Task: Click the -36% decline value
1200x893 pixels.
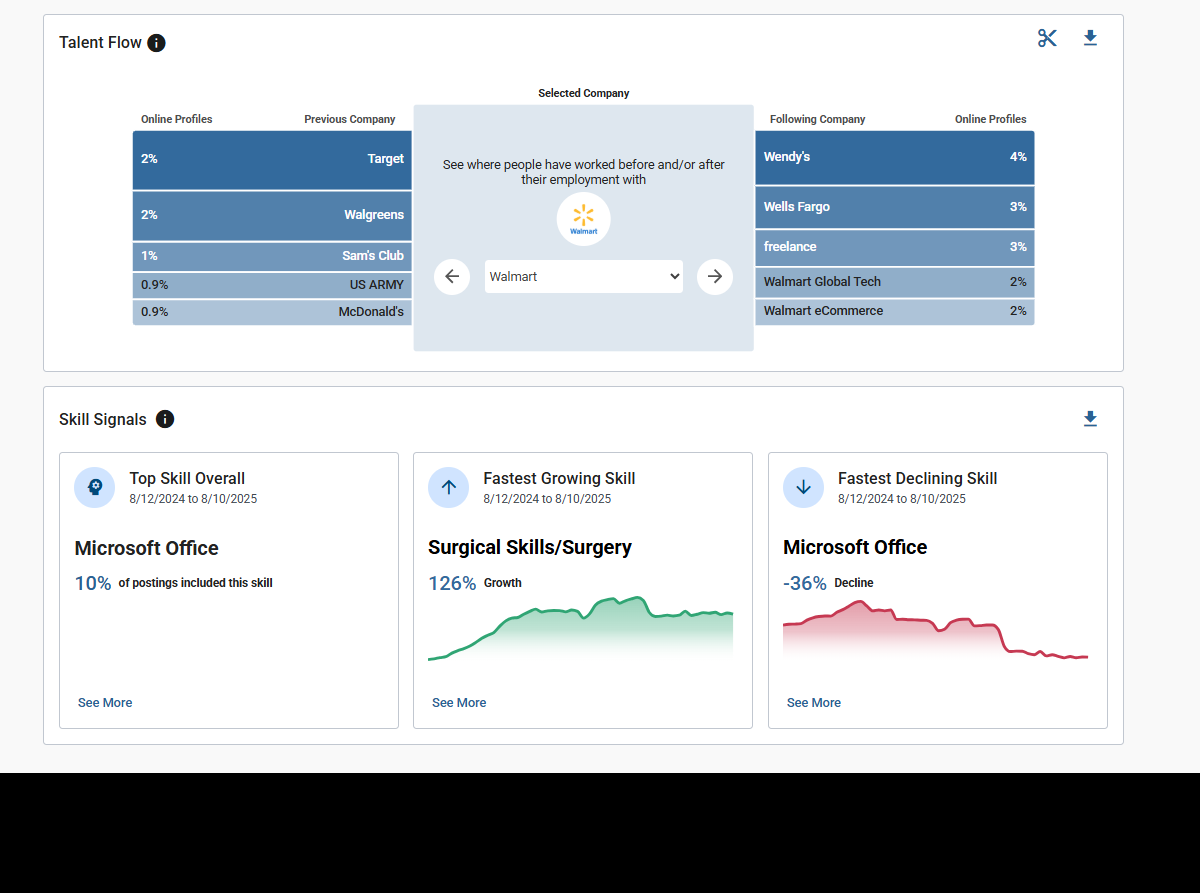Action: pos(805,583)
